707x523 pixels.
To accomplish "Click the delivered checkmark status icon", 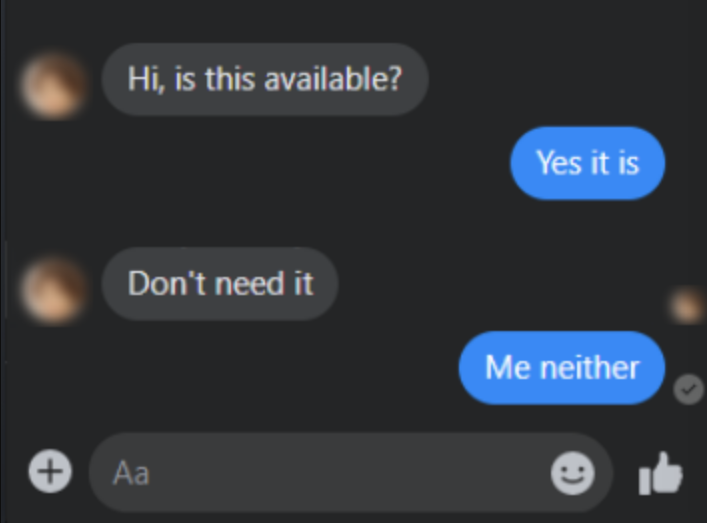I will (689, 390).
